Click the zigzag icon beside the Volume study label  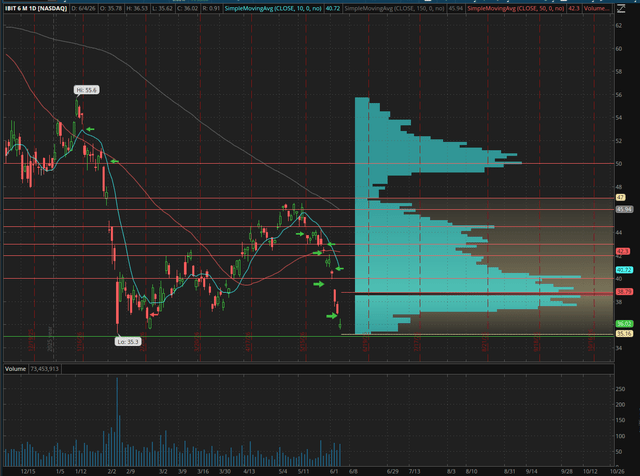[621, 8]
